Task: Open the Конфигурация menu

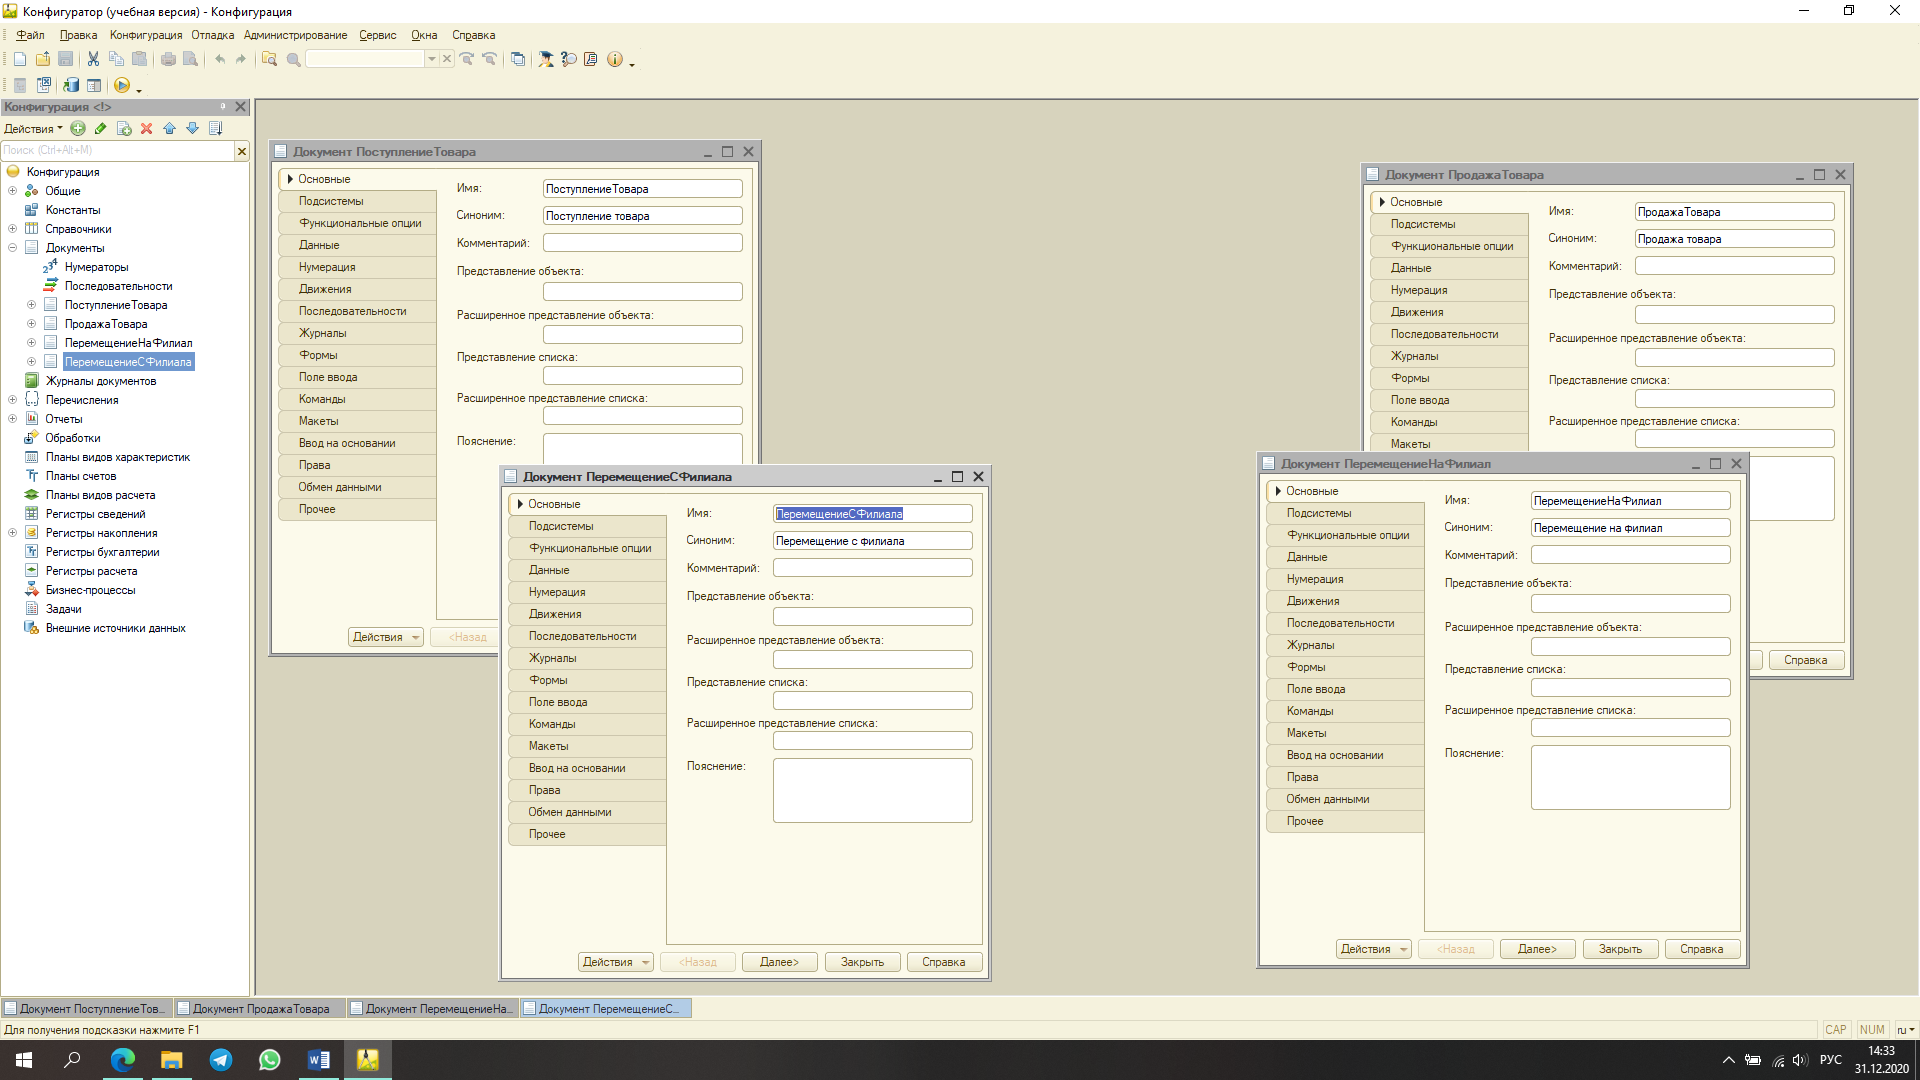Action: [146, 35]
